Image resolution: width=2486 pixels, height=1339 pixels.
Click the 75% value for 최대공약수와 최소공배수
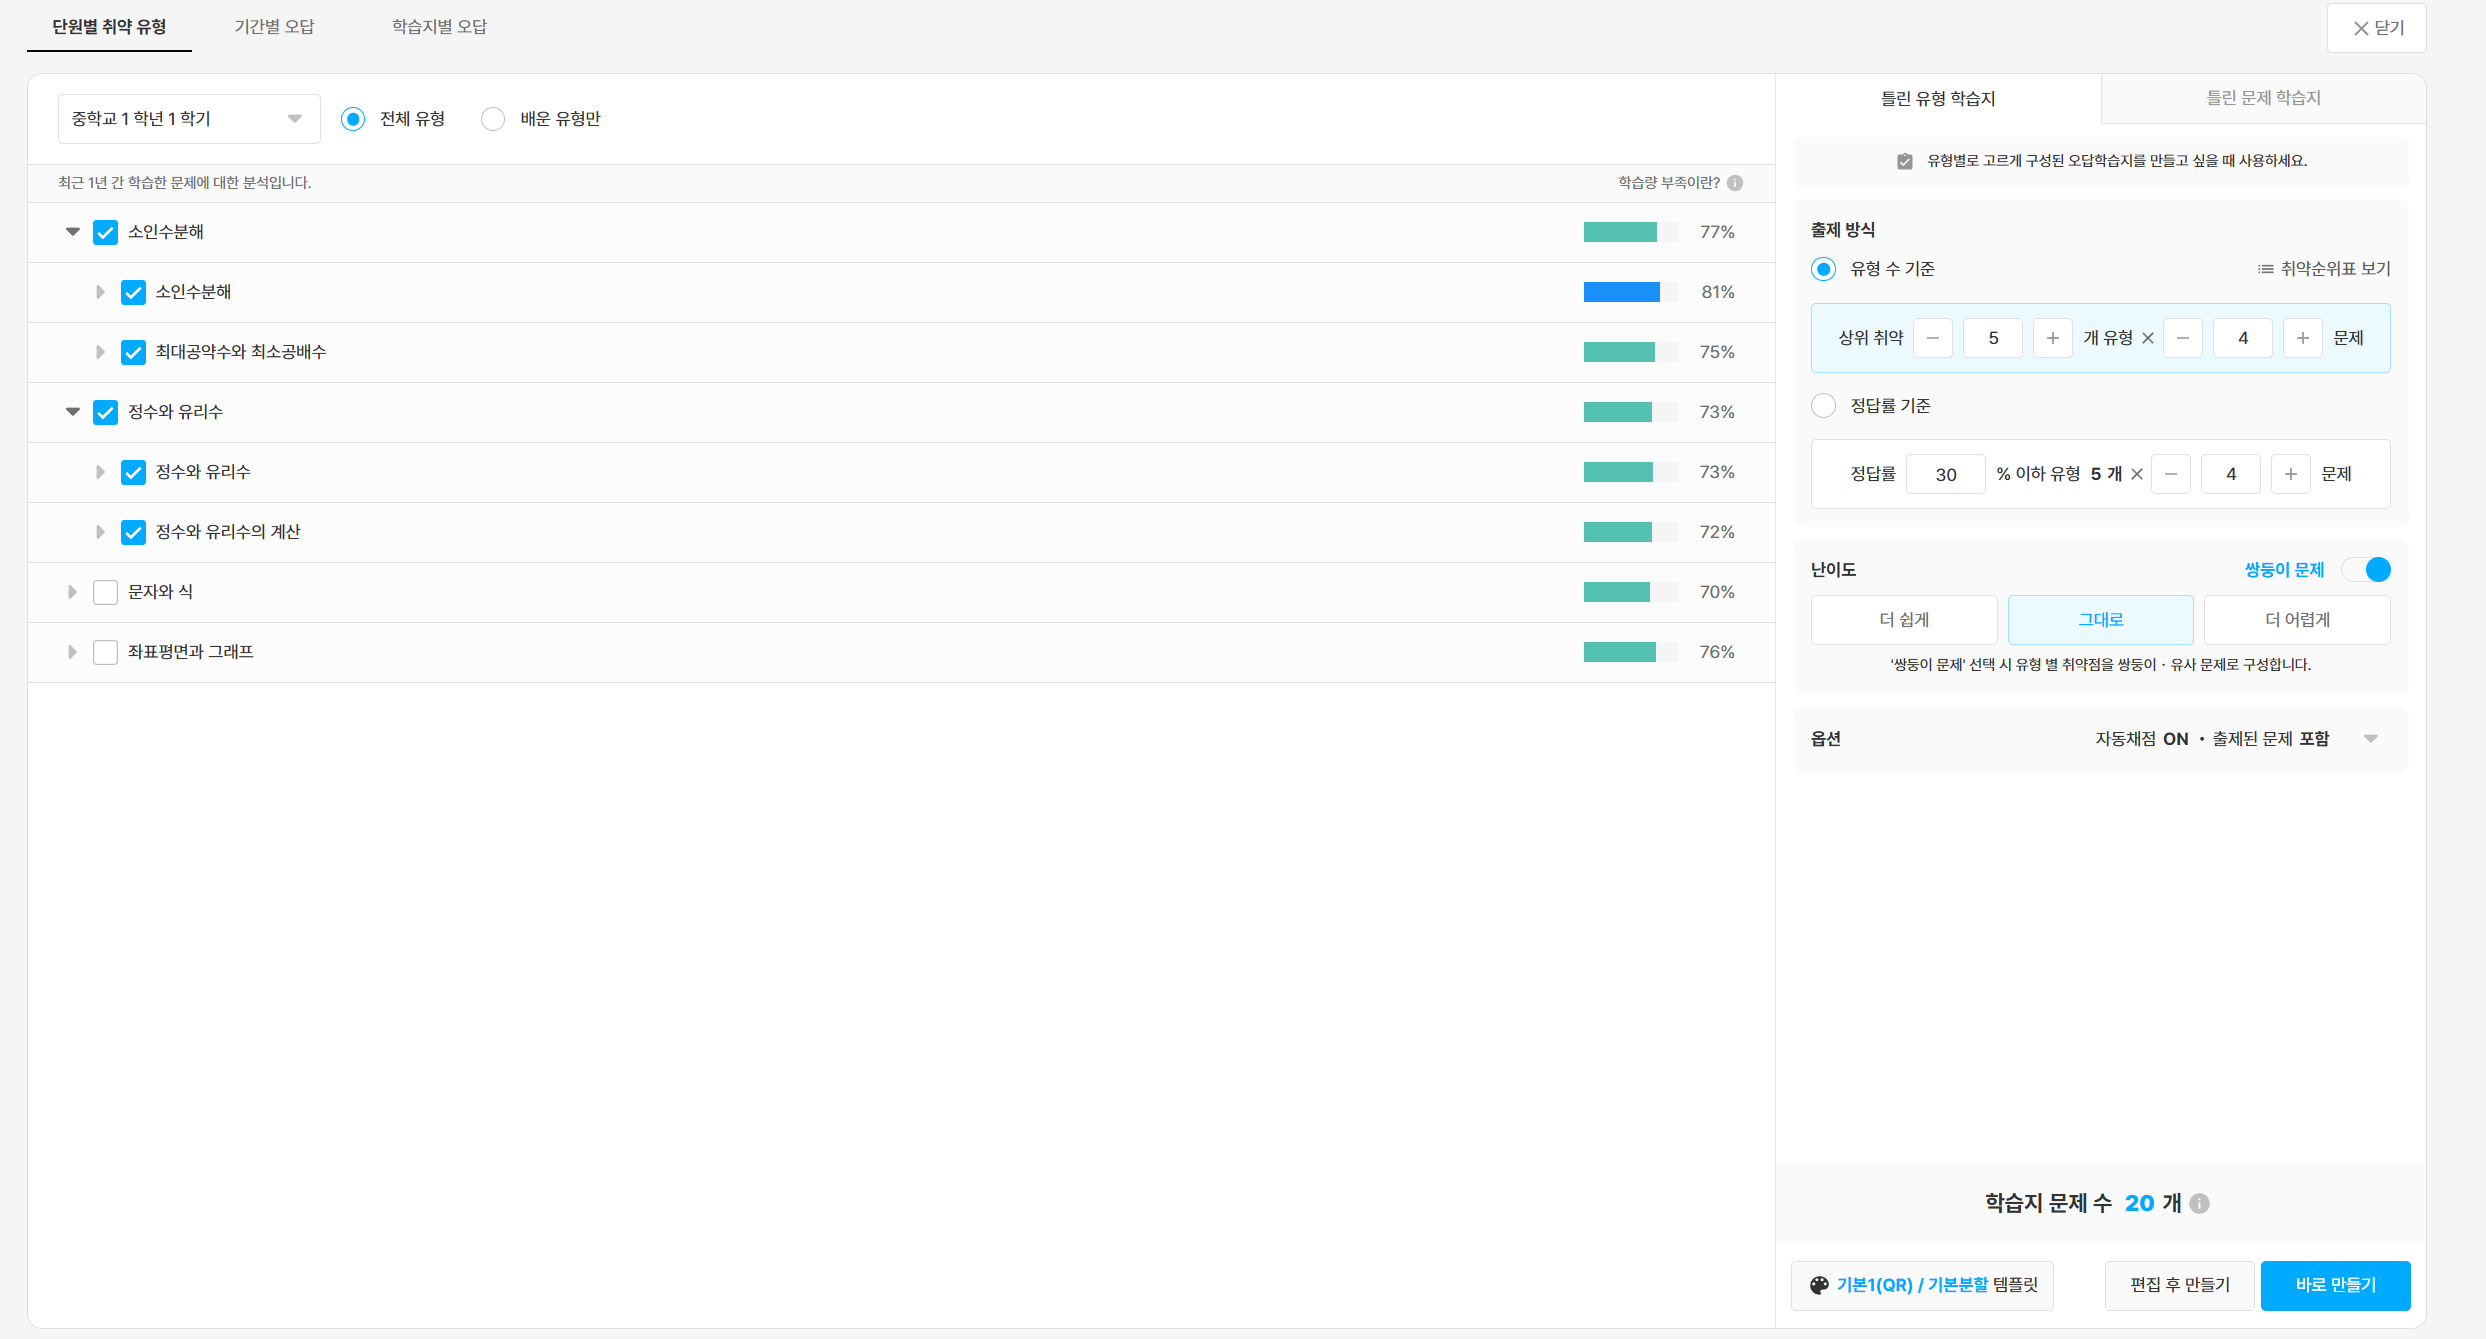pos(1717,352)
